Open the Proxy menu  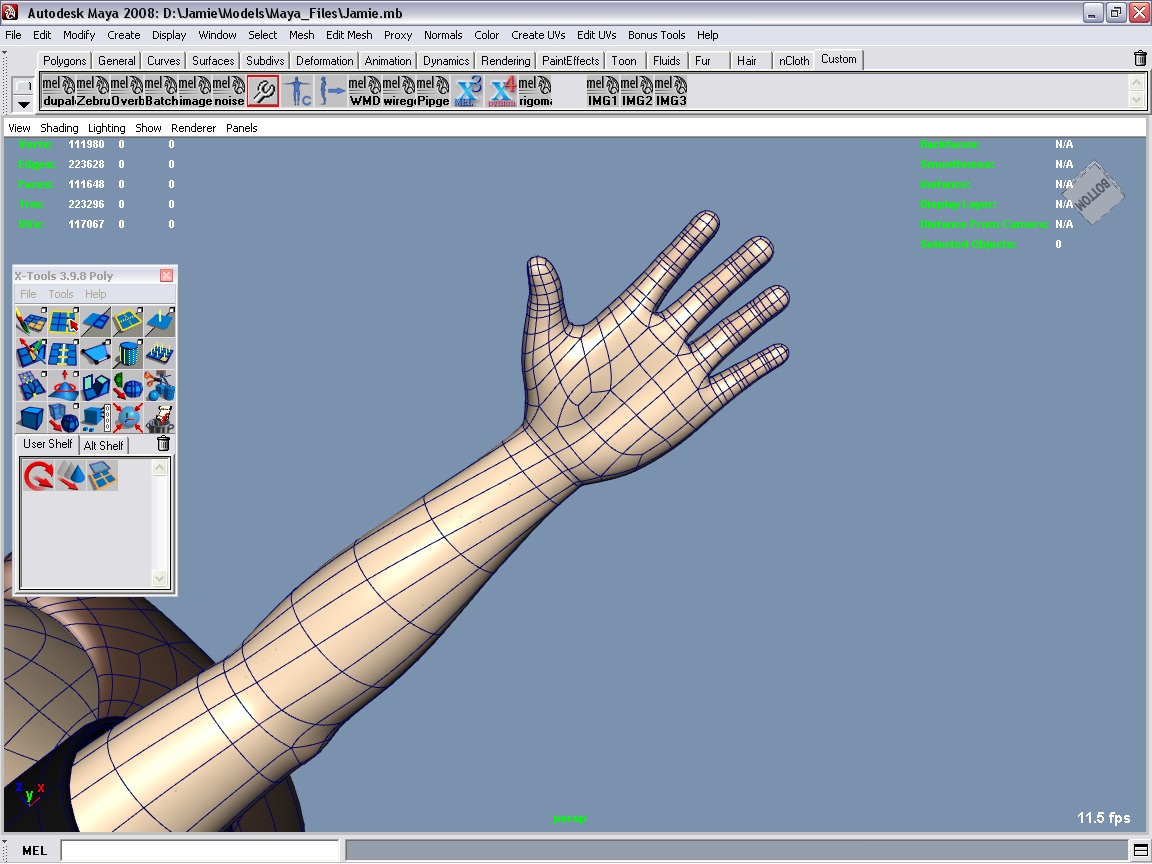coord(397,35)
